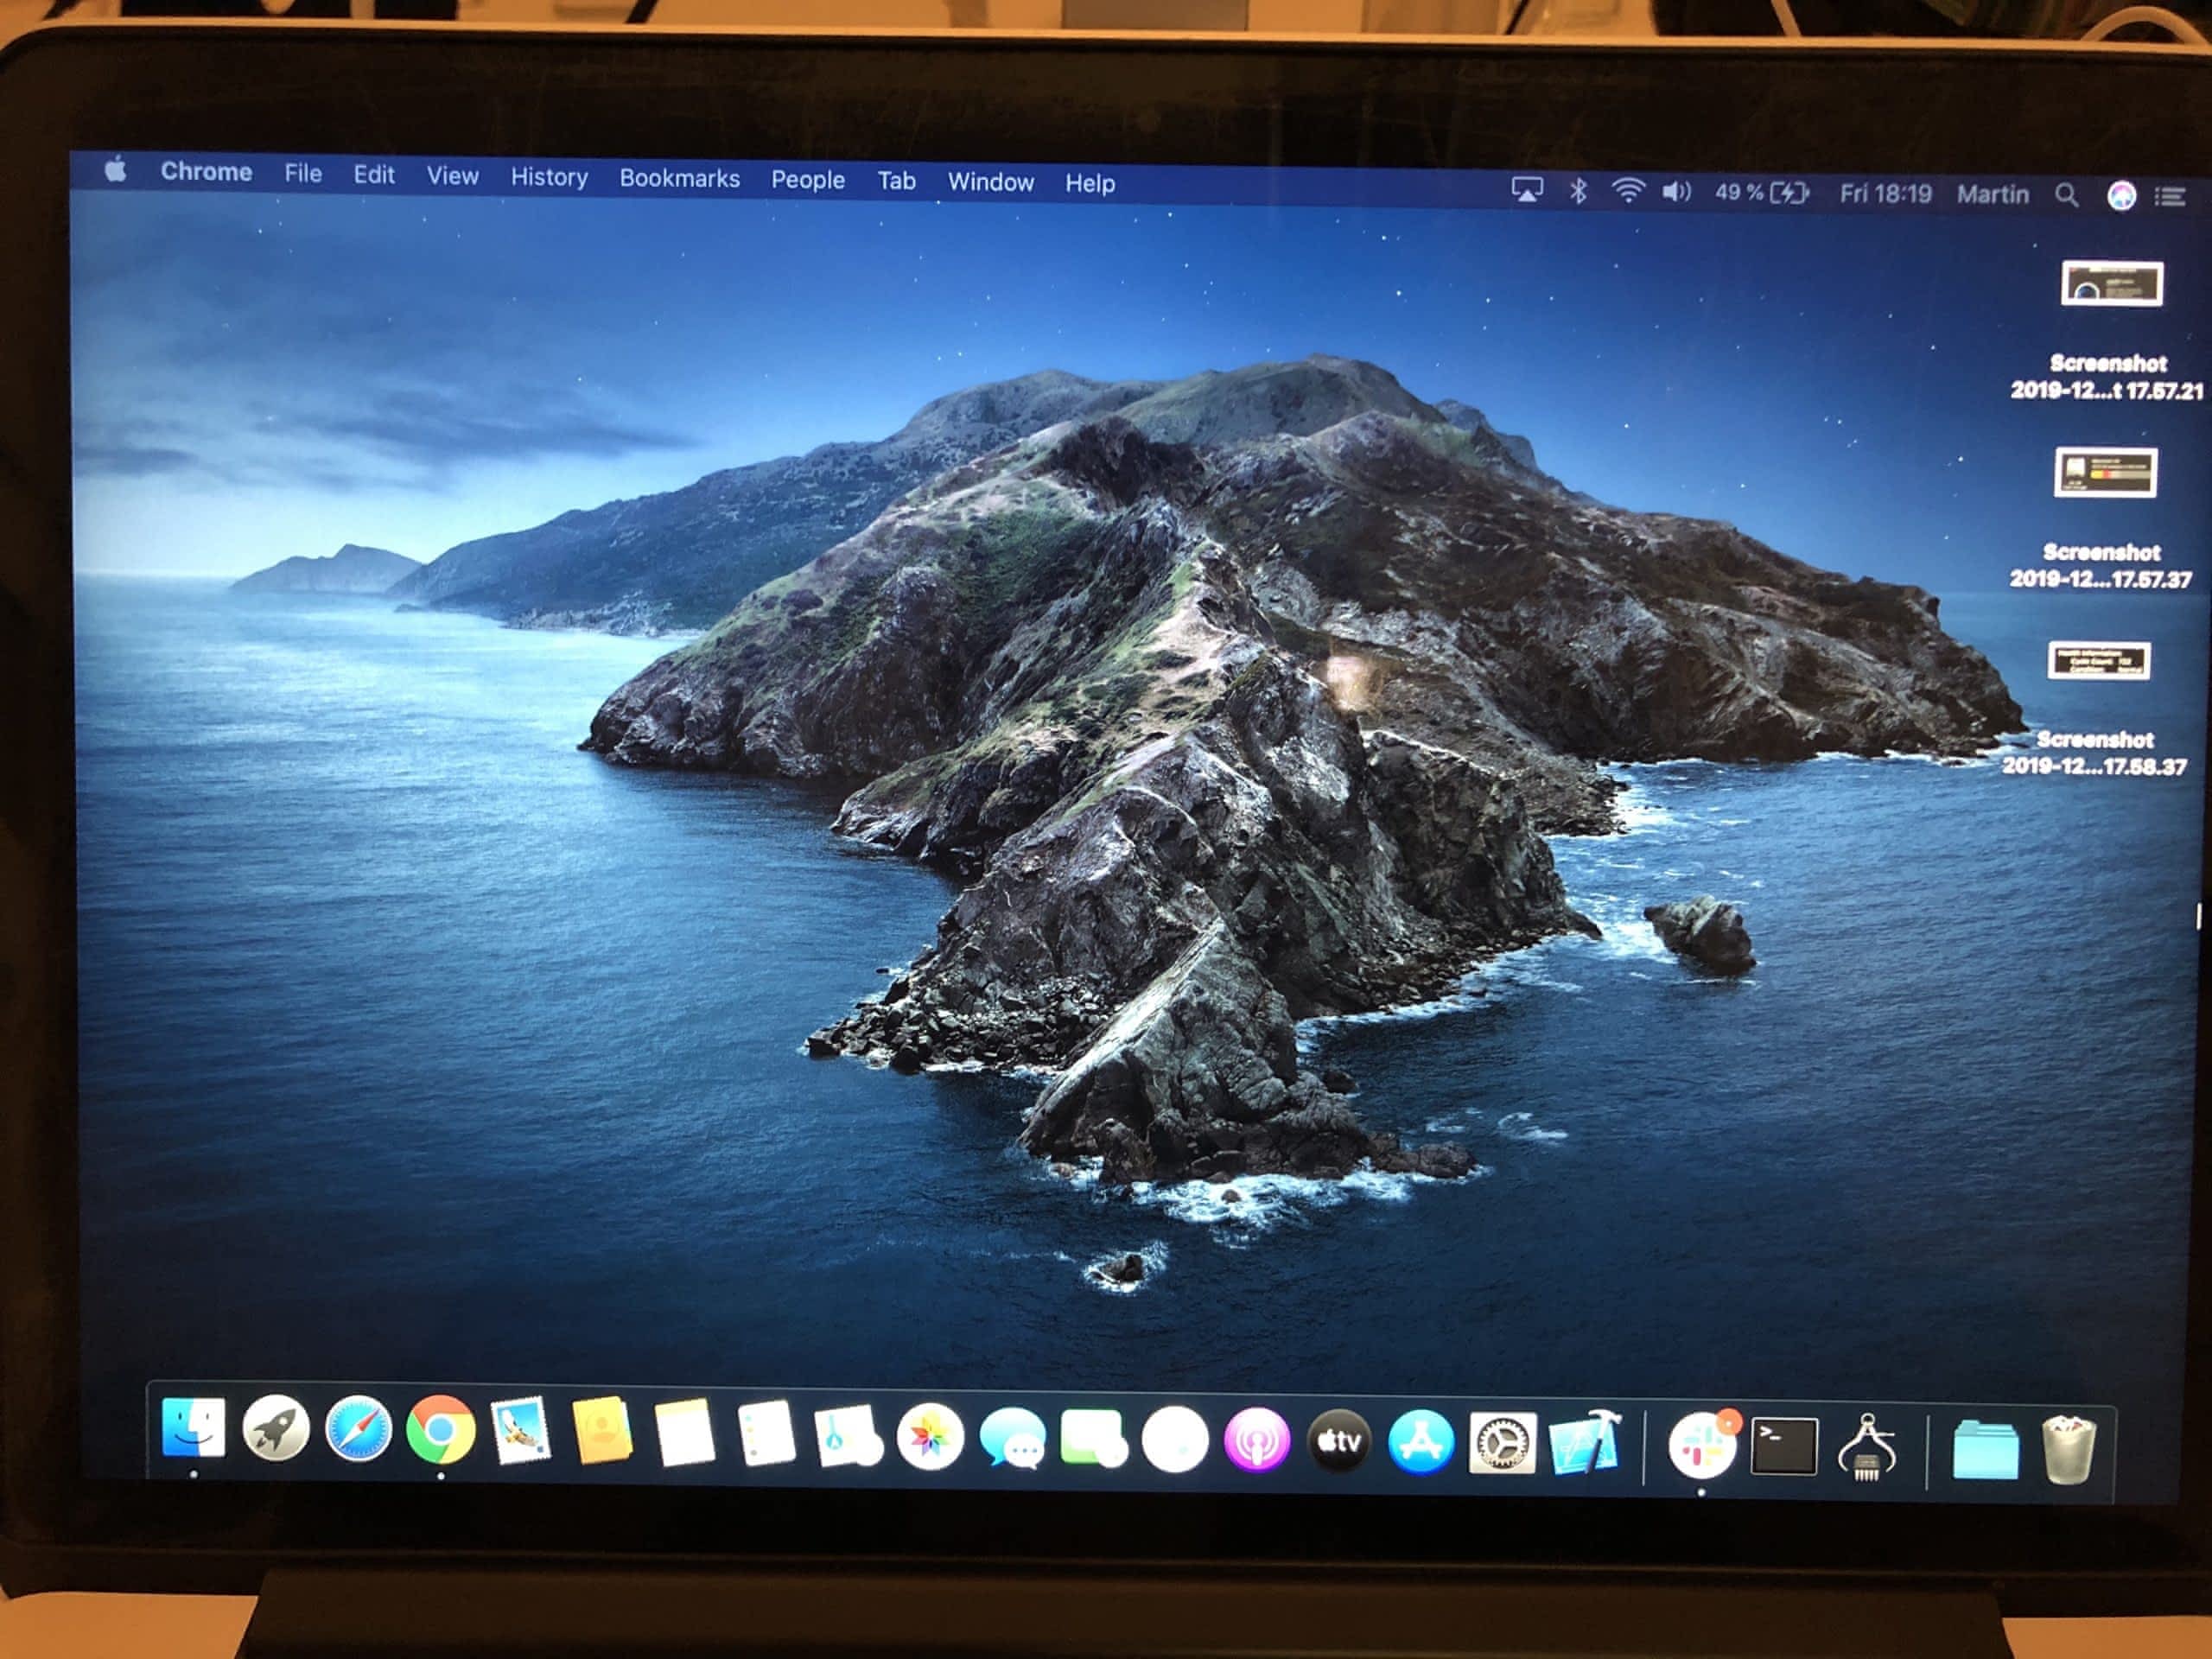The image size is (2212, 1659).
Task: Open the Photos app icon
Action: [930, 1437]
